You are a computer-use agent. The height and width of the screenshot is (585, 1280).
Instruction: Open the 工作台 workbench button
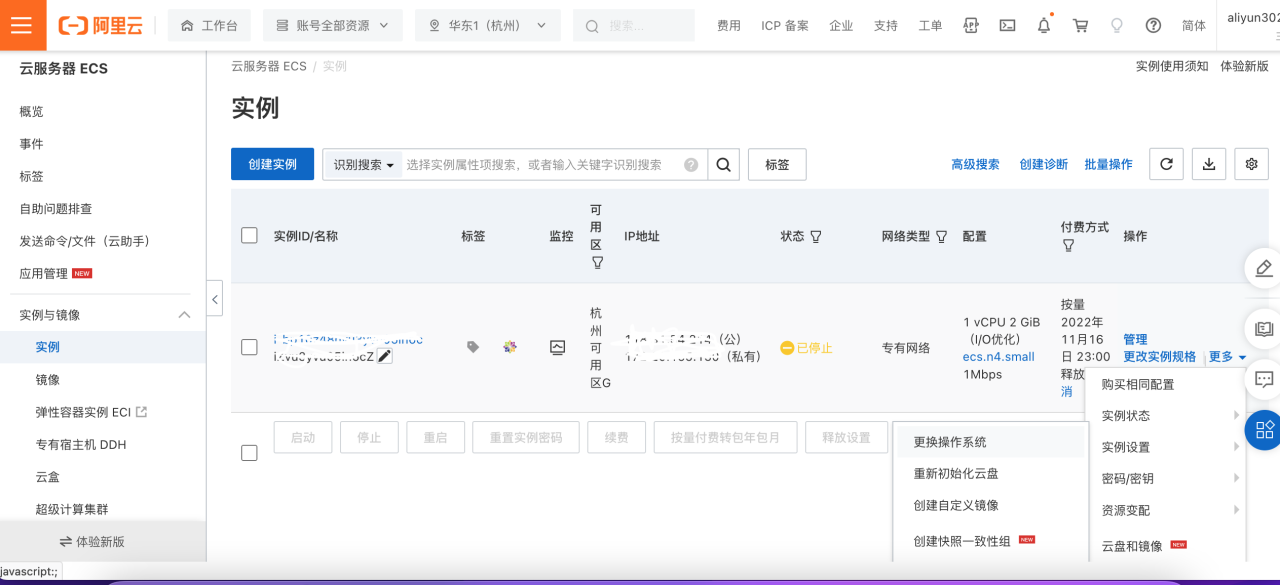[x=209, y=25]
